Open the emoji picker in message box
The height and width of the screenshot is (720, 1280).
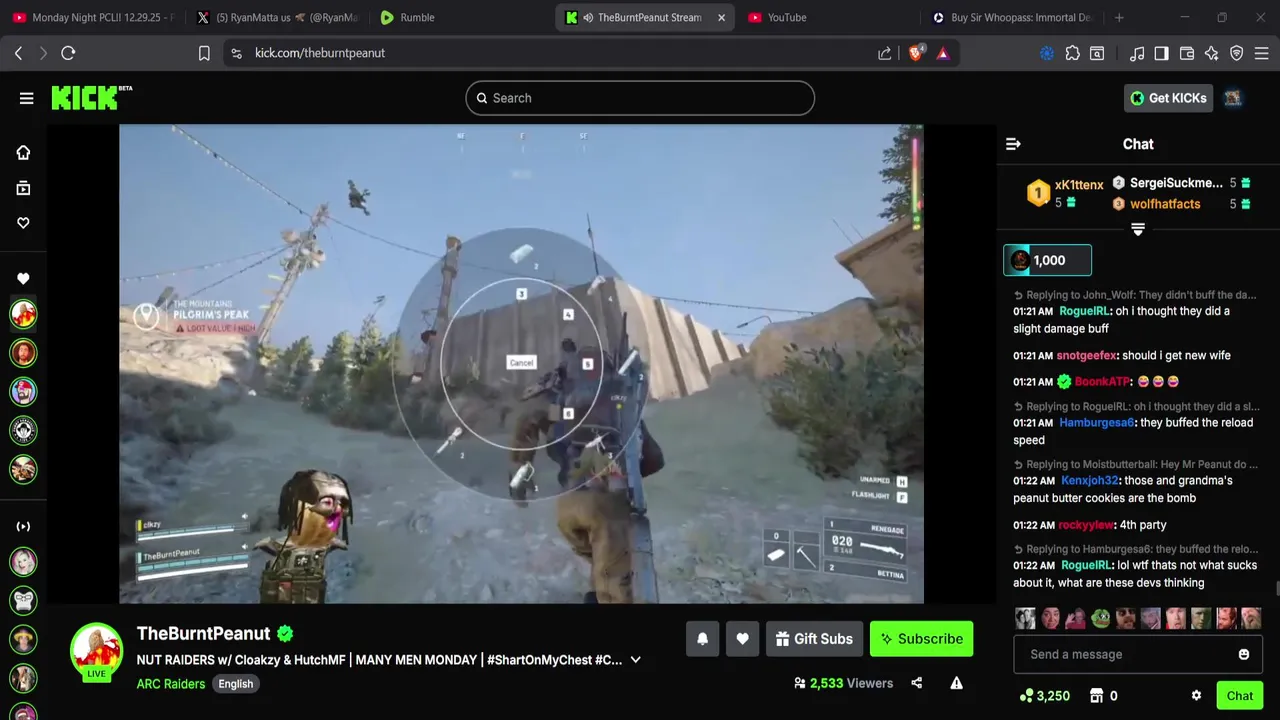1244,654
